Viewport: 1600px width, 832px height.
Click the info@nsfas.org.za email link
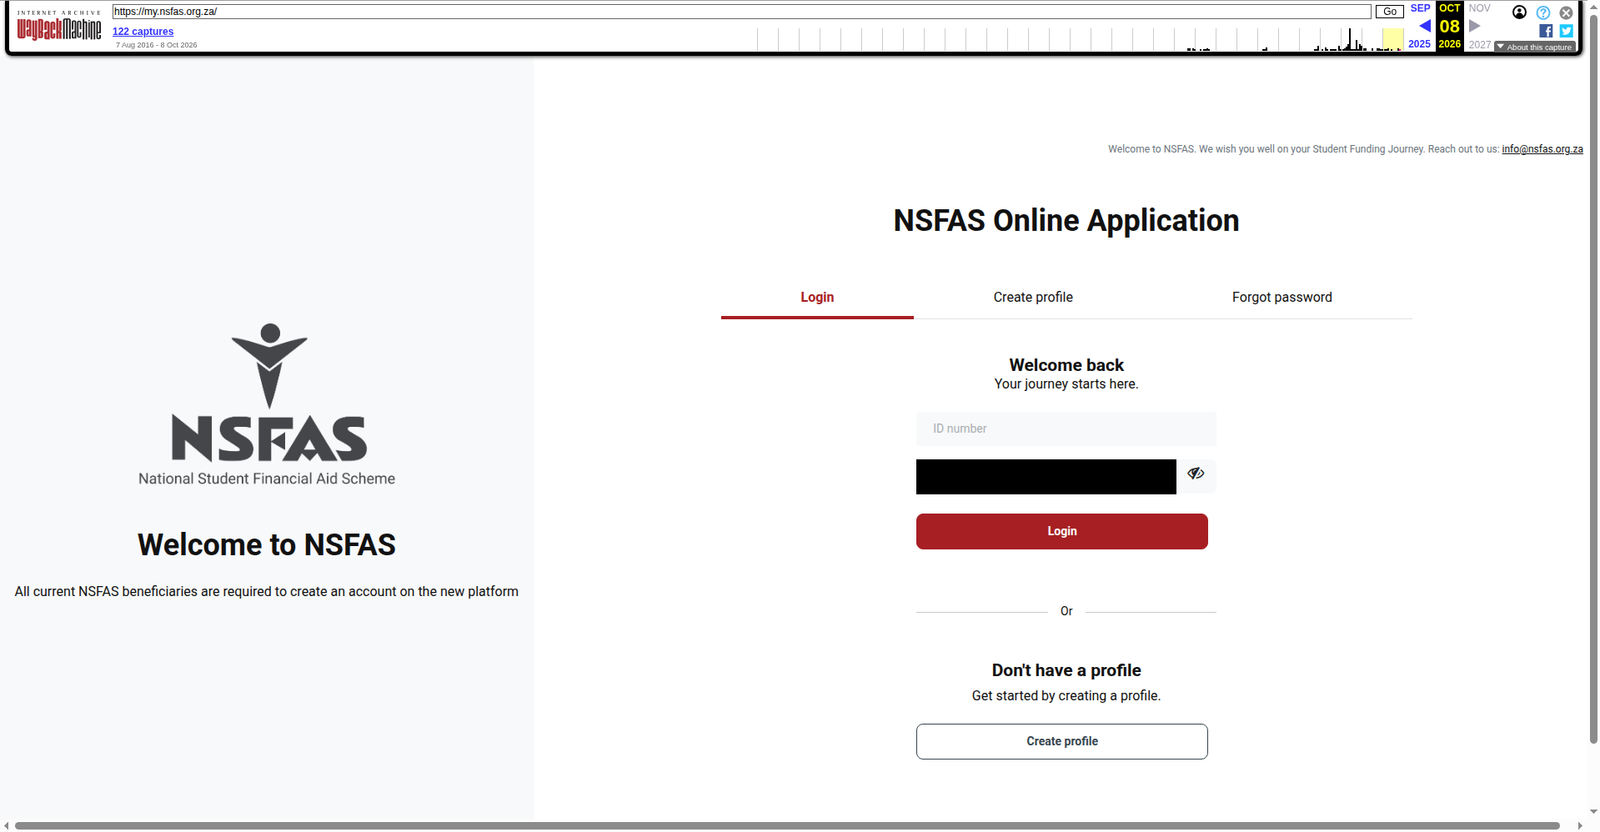pyautogui.click(x=1542, y=149)
